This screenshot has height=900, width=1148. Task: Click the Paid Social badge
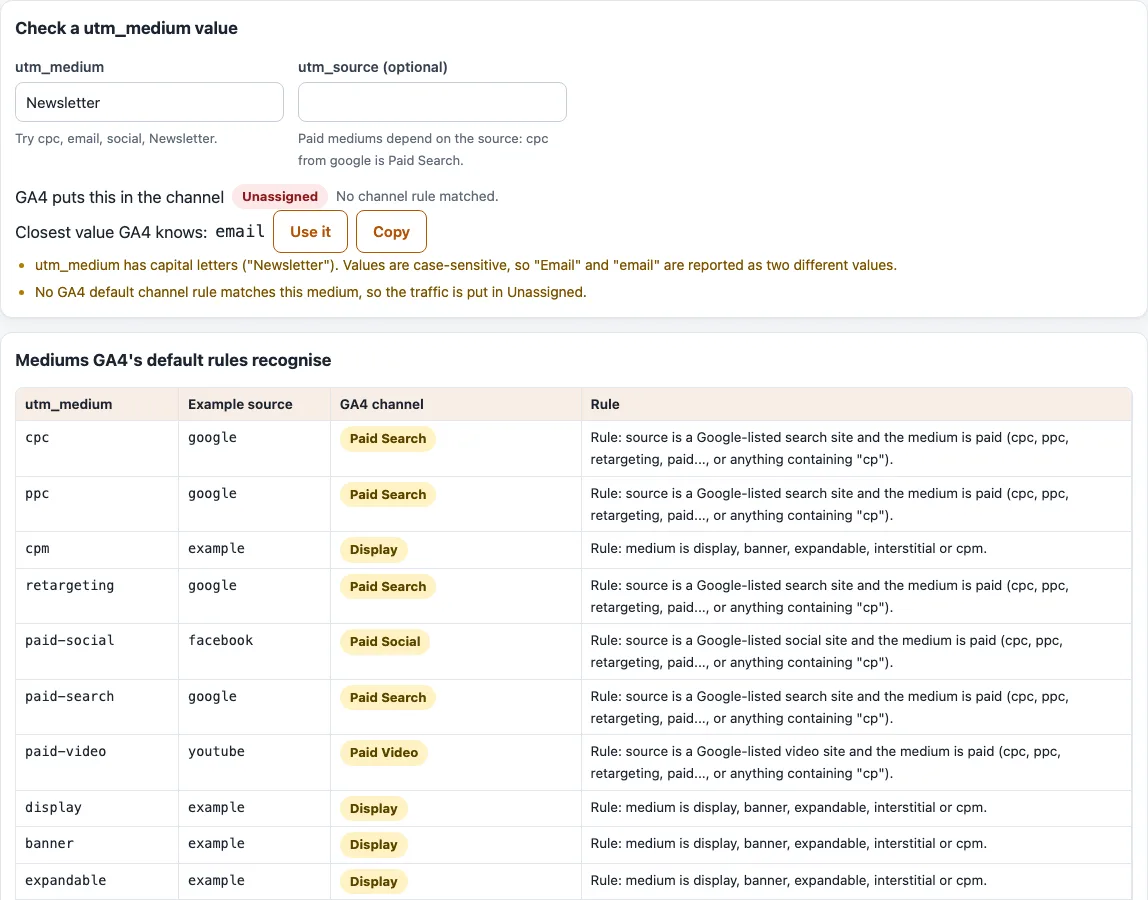pyautogui.click(x=384, y=641)
